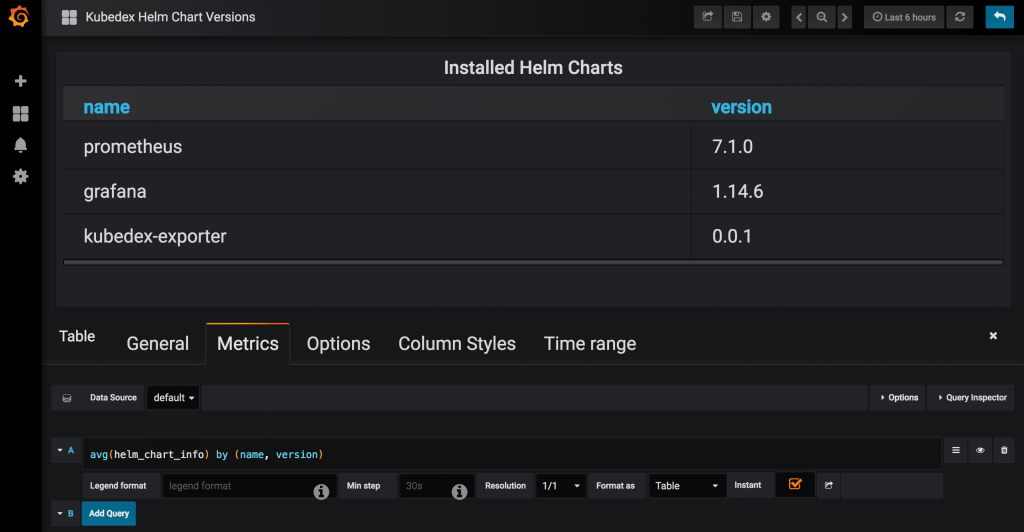
Task: Click the kubedex-exporter name cell
Action: [377, 236]
